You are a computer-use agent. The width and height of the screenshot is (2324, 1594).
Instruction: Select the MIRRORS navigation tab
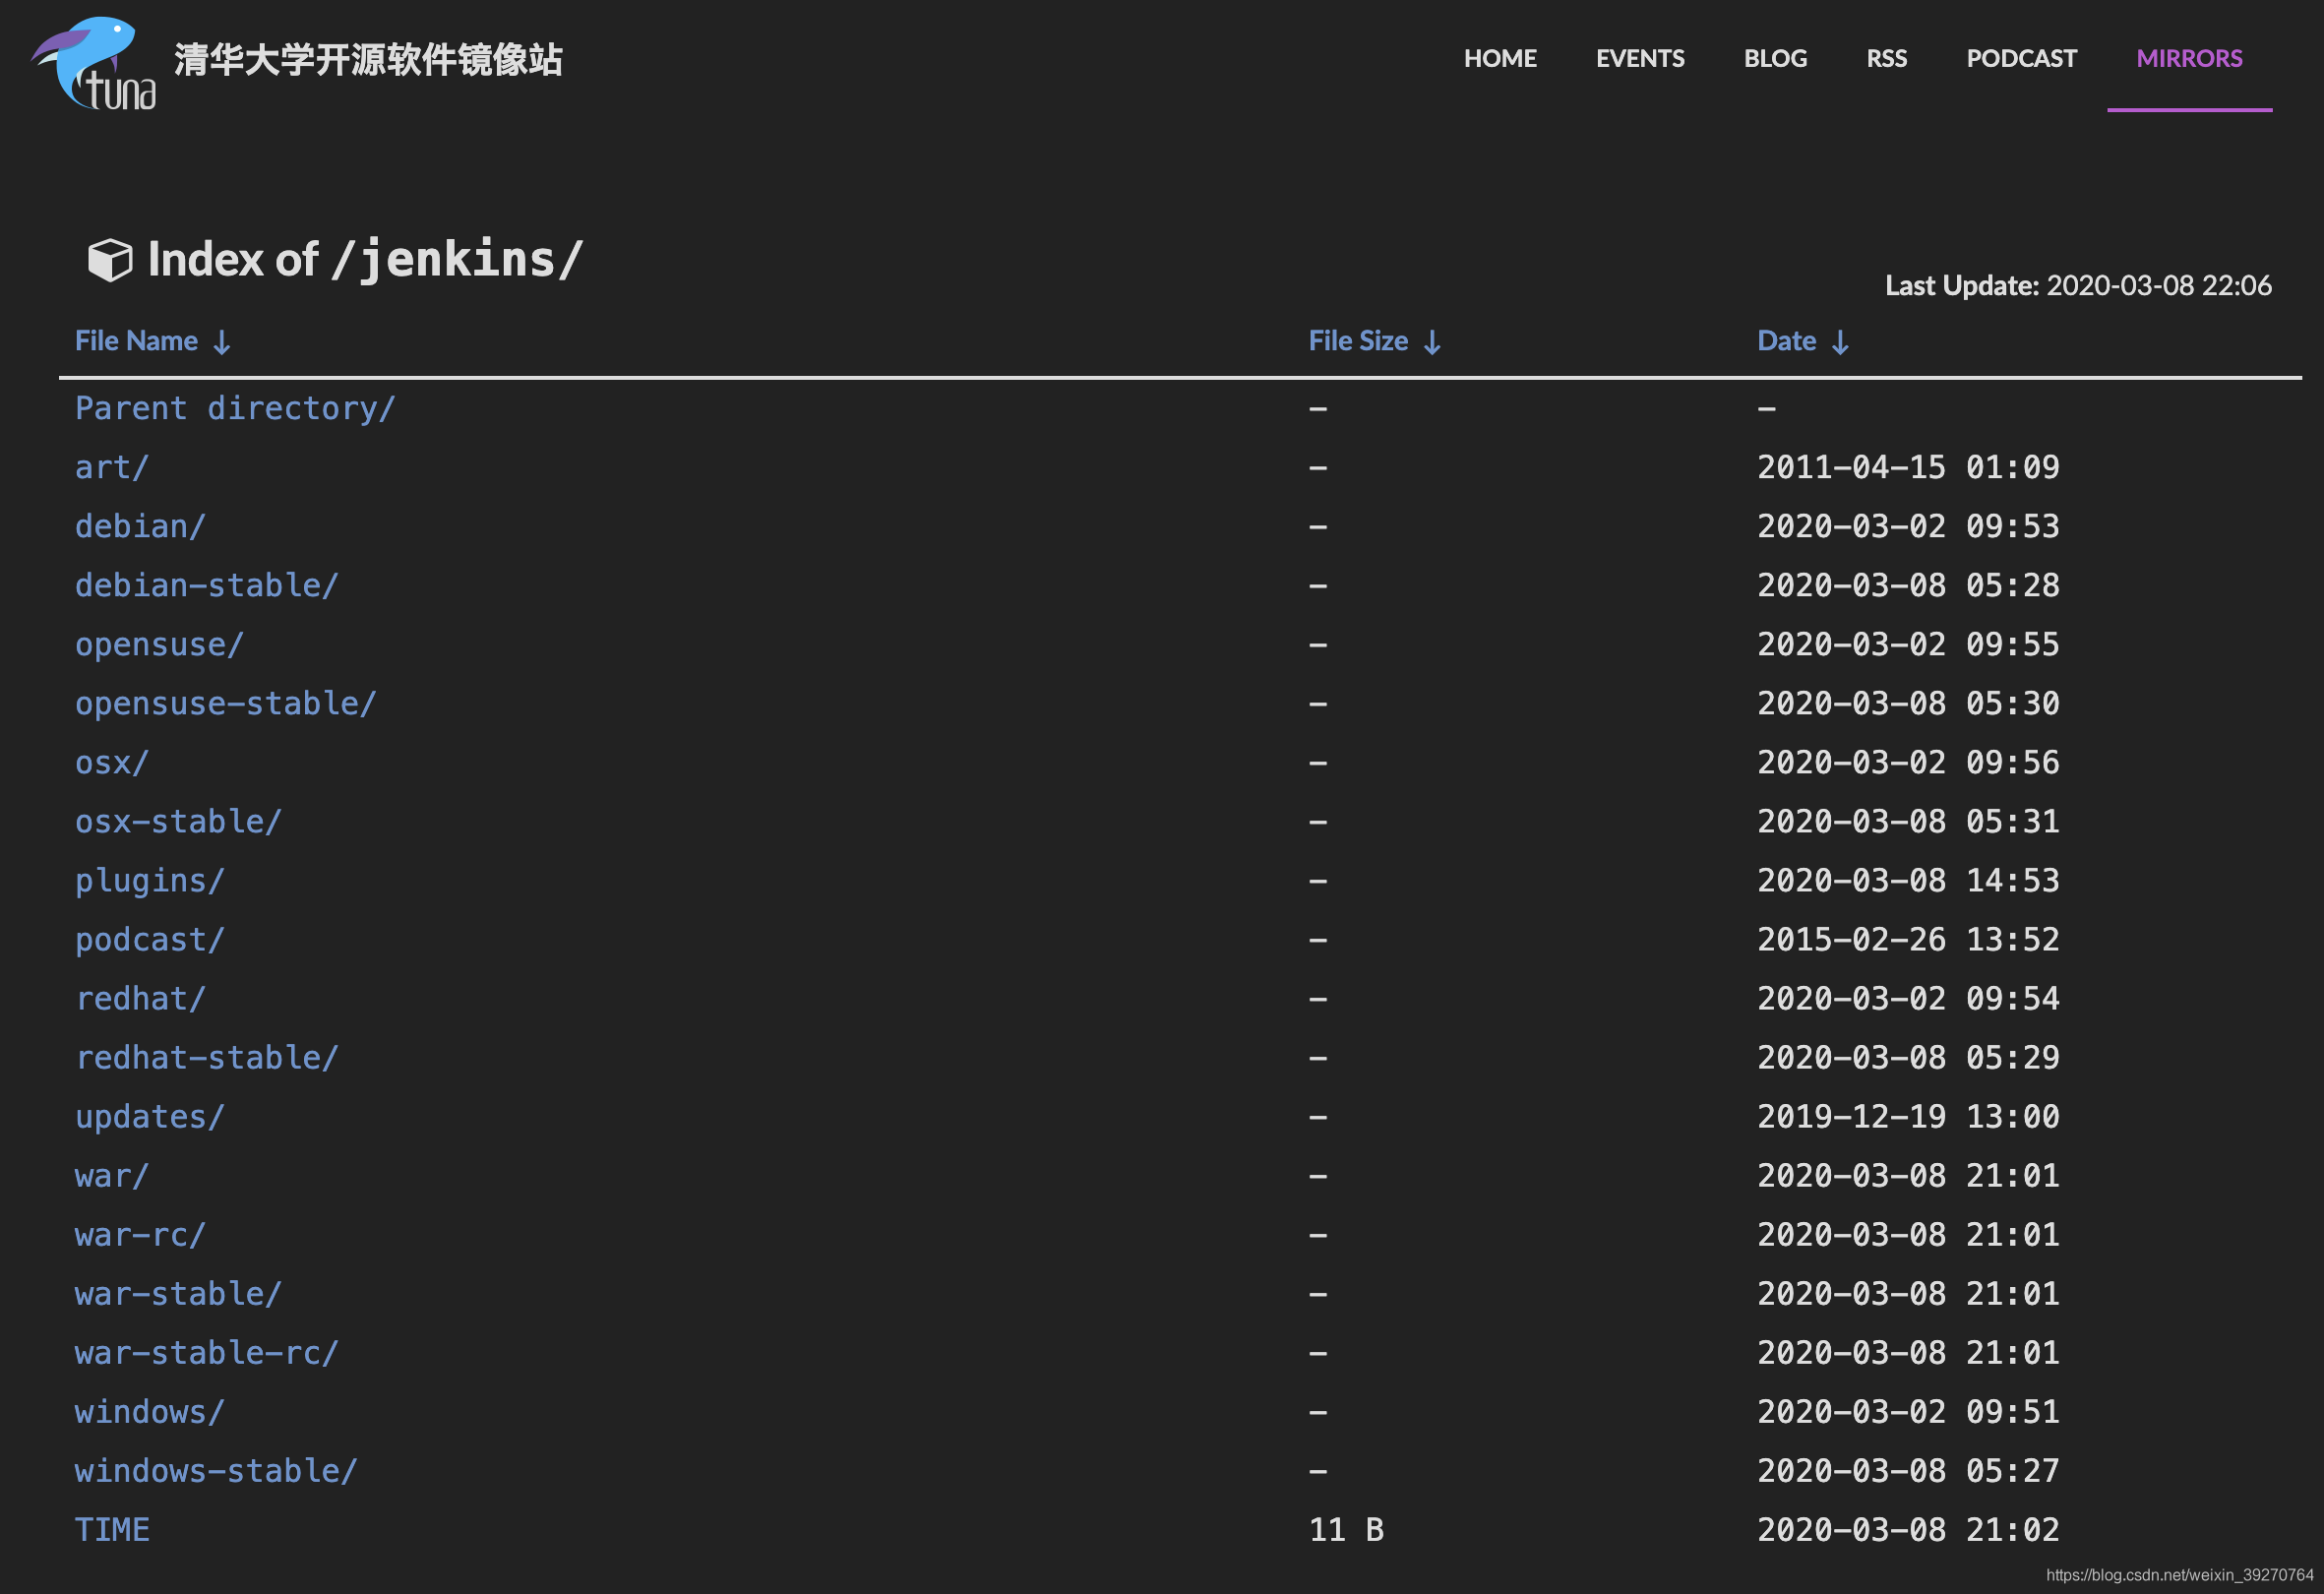click(x=2189, y=58)
